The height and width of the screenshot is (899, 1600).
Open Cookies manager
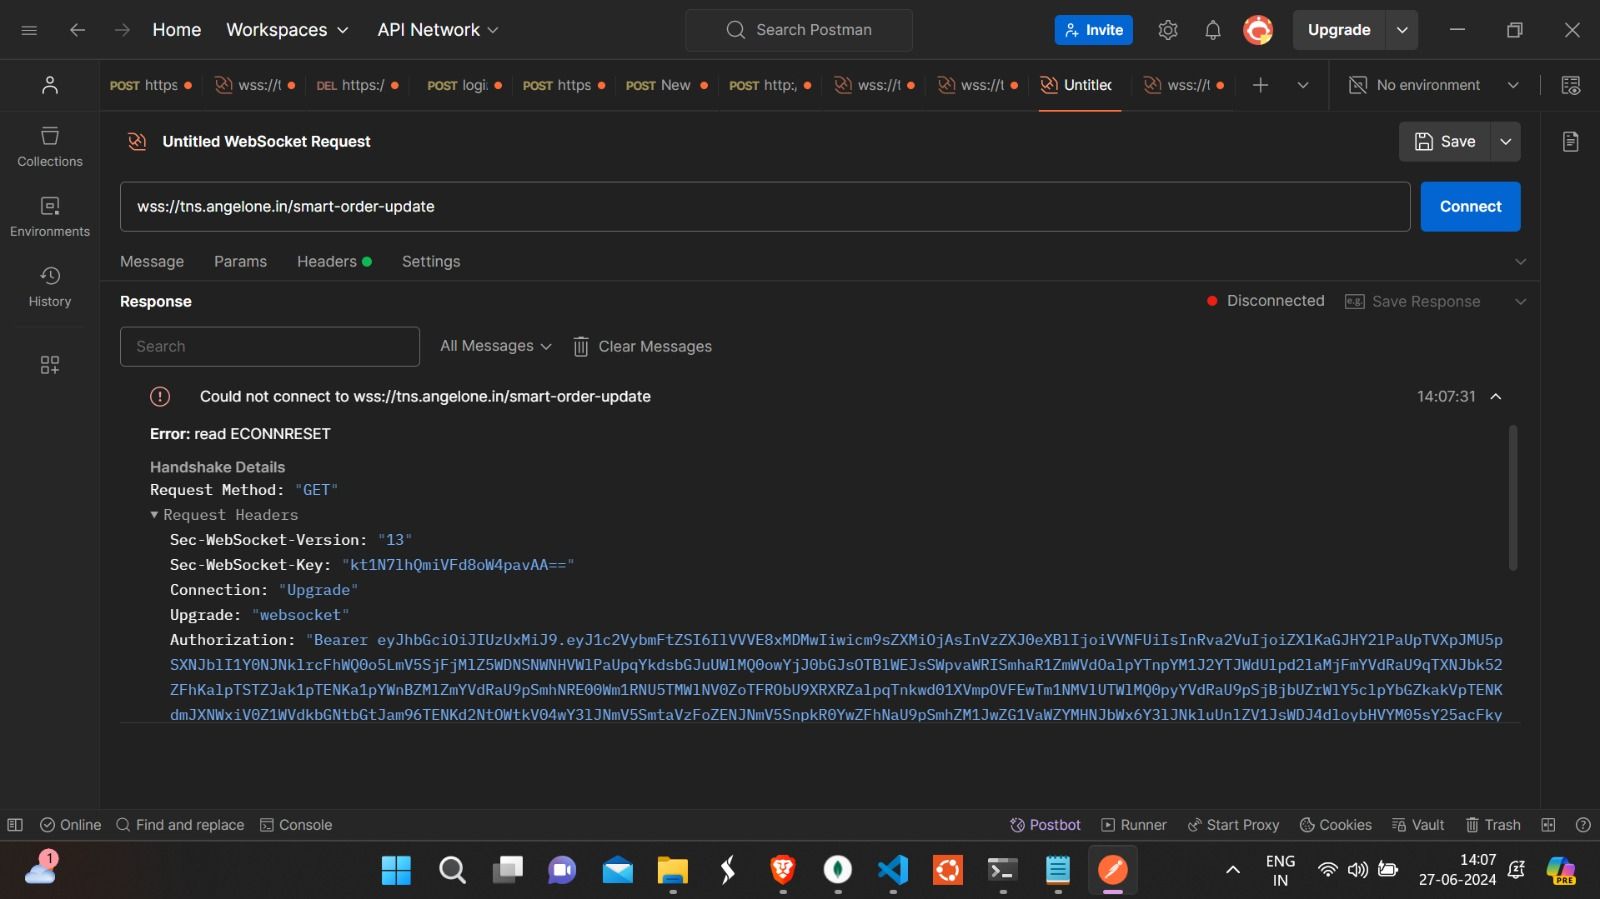coord(1335,825)
